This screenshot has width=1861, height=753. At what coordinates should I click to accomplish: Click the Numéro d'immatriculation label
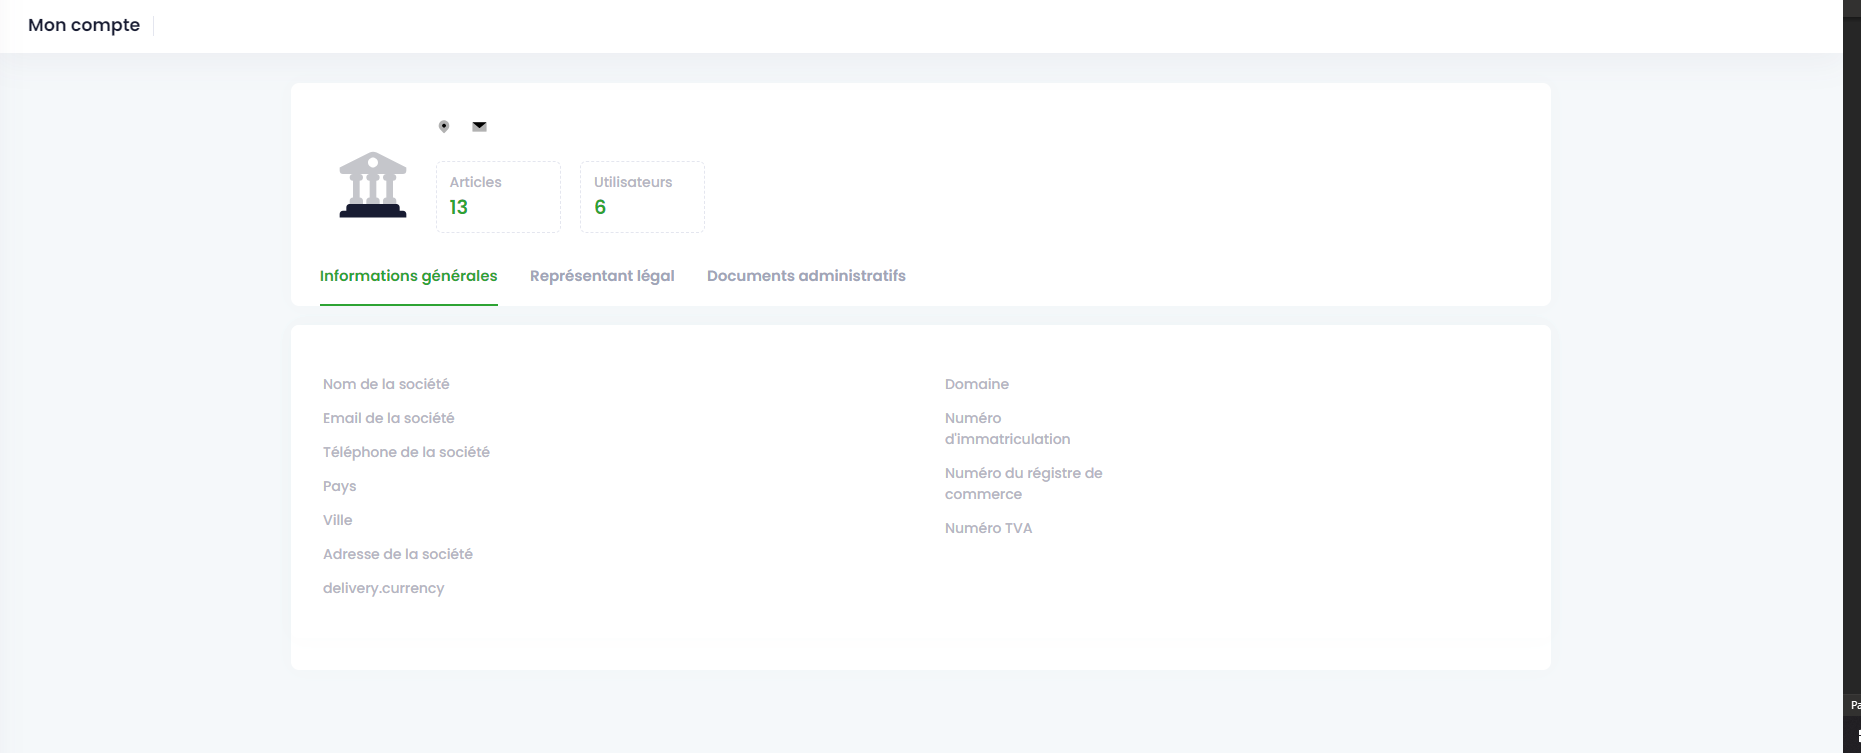[x=1007, y=428]
